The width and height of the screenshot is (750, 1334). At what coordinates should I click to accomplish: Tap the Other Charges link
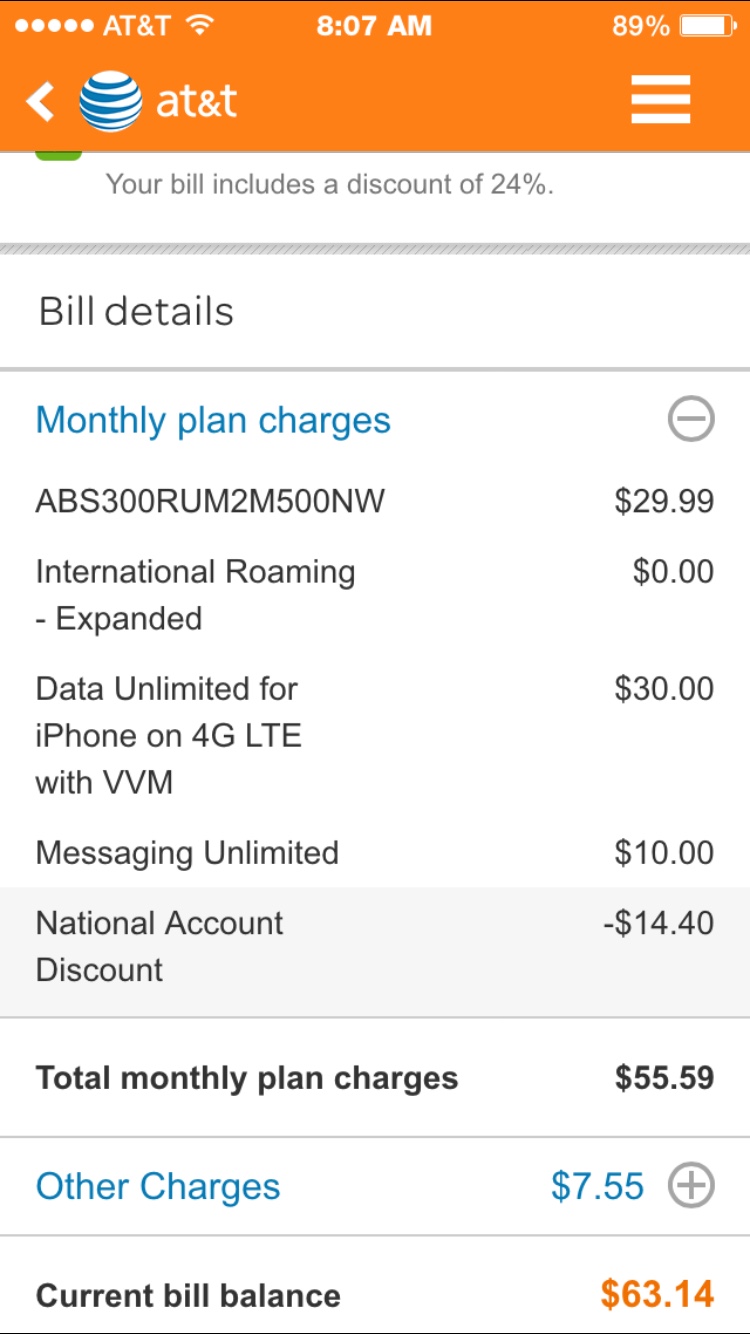pos(158,1187)
